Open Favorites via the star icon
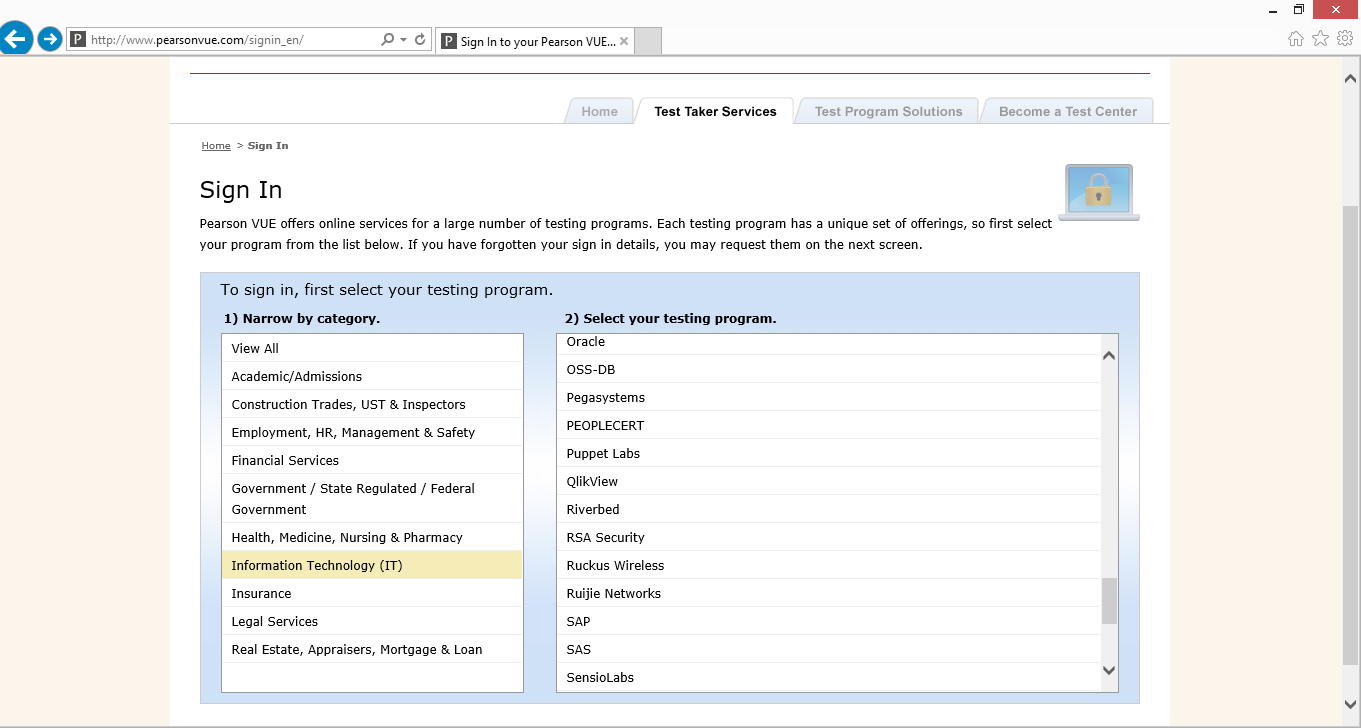Screen dimensions: 1361x728 click(1320, 37)
